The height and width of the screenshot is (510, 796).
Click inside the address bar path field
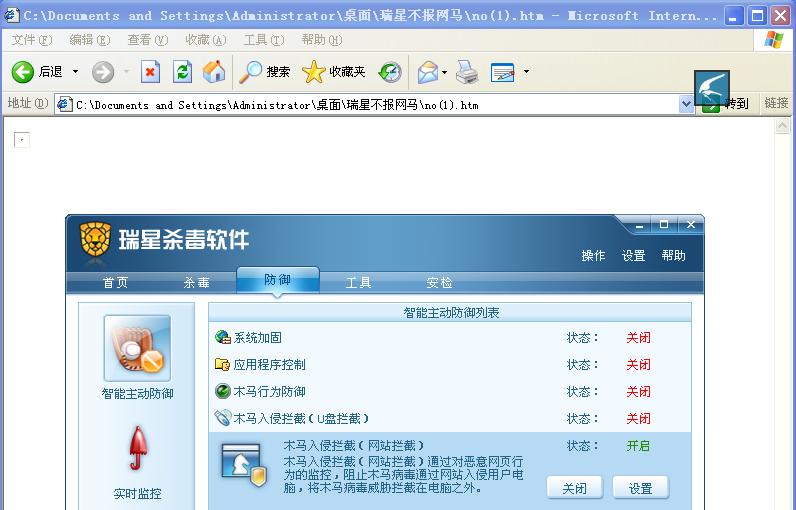point(376,105)
